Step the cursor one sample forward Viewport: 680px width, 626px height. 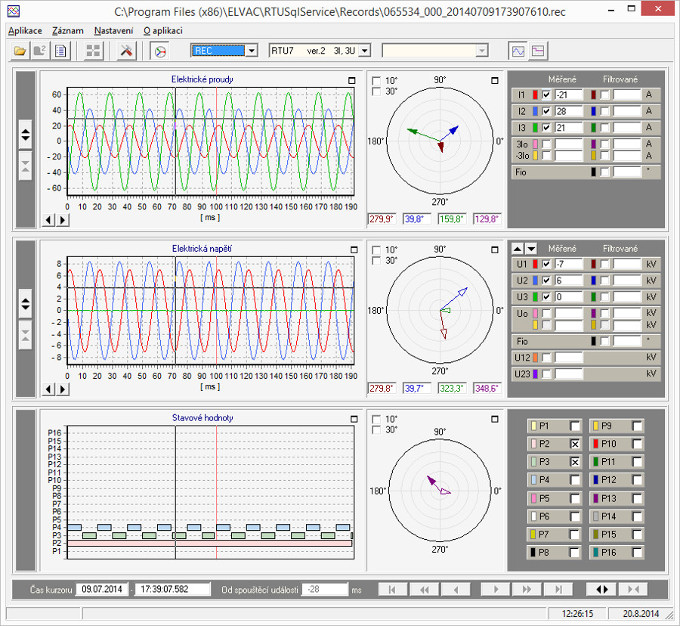coord(496,590)
